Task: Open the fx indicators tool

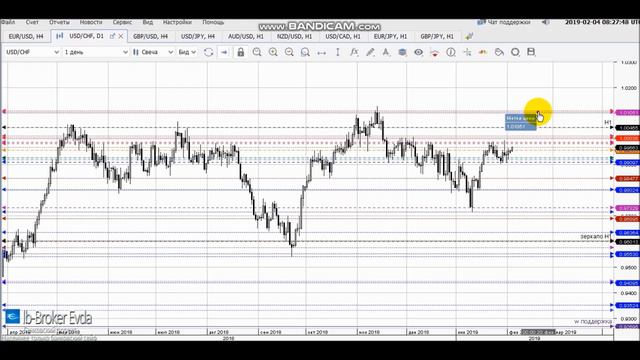Action: (354, 52)
